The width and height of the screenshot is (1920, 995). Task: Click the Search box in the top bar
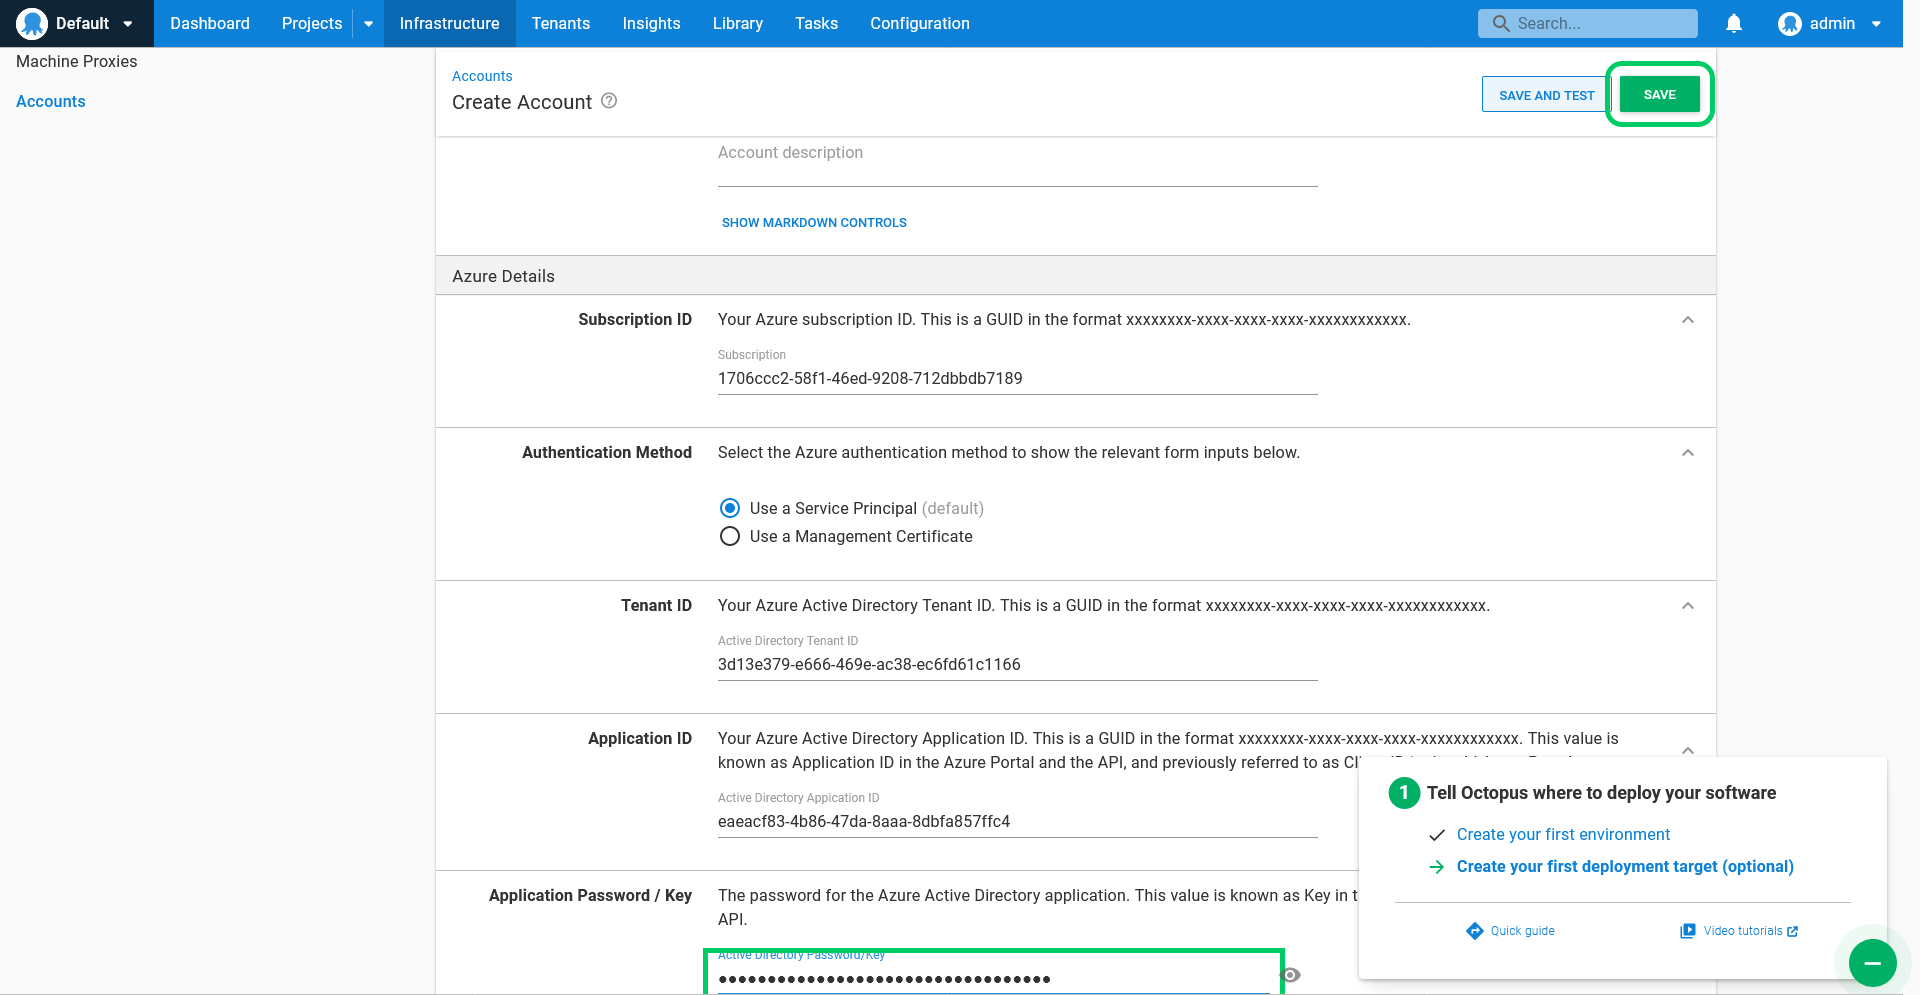pyautogui.click(x=1588, y=23)
